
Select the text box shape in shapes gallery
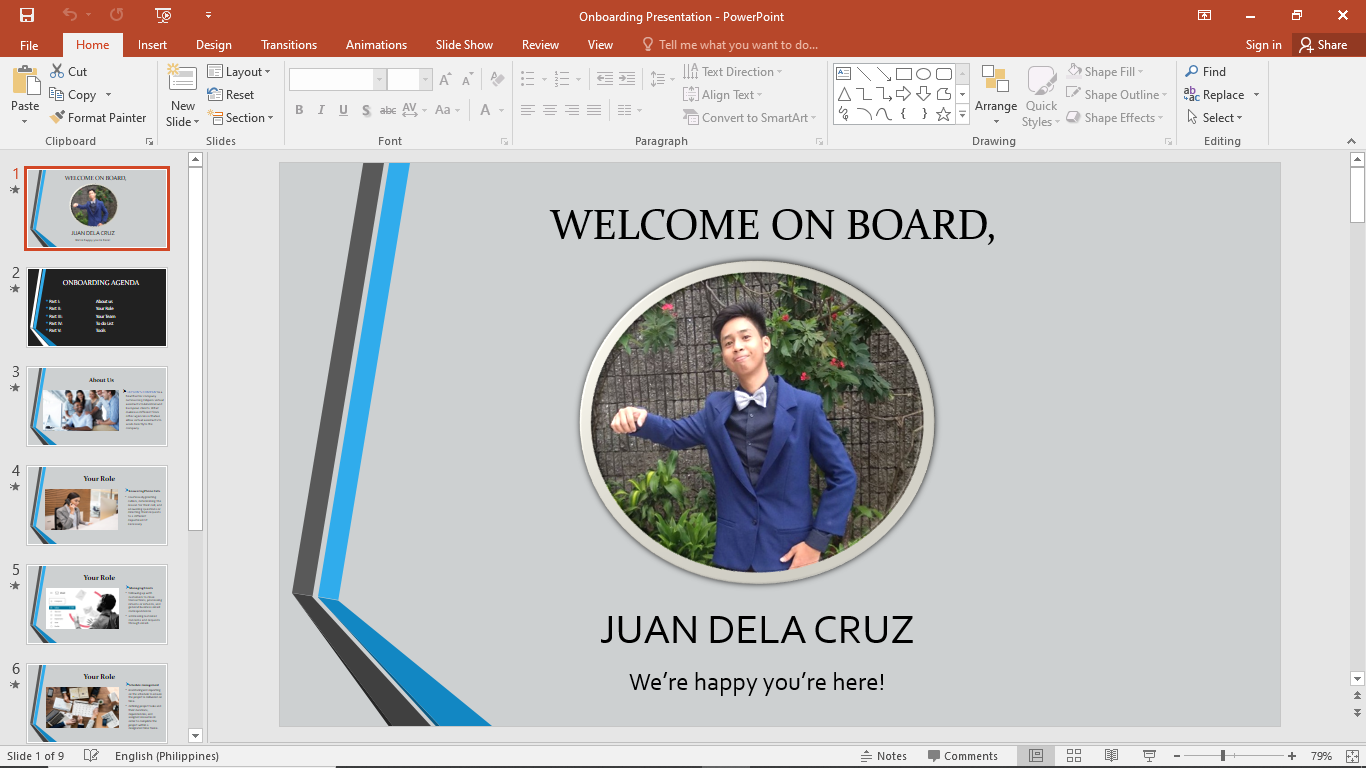[x=843, y=74]
